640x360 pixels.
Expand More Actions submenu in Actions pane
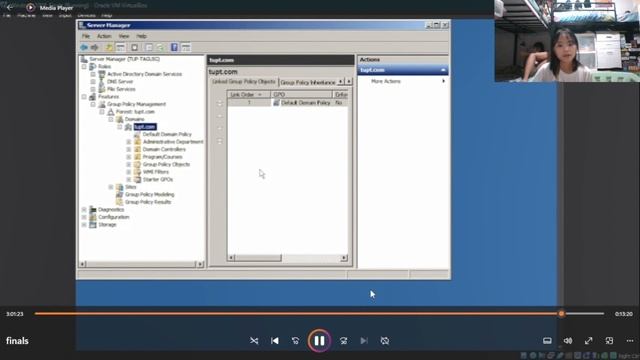[402, 81]
